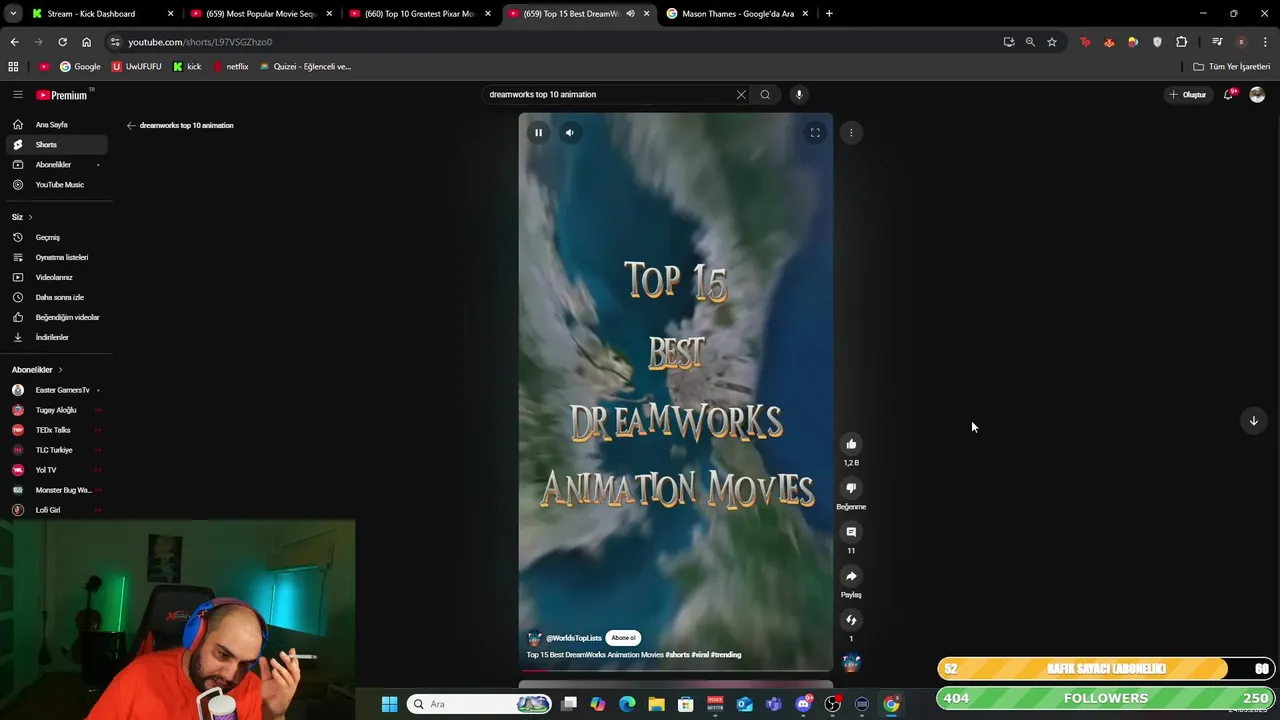Viewport: 1280px width, 720px height.
Task: Open Chrome three-dot menu
Action: [x=1266, y=42]
